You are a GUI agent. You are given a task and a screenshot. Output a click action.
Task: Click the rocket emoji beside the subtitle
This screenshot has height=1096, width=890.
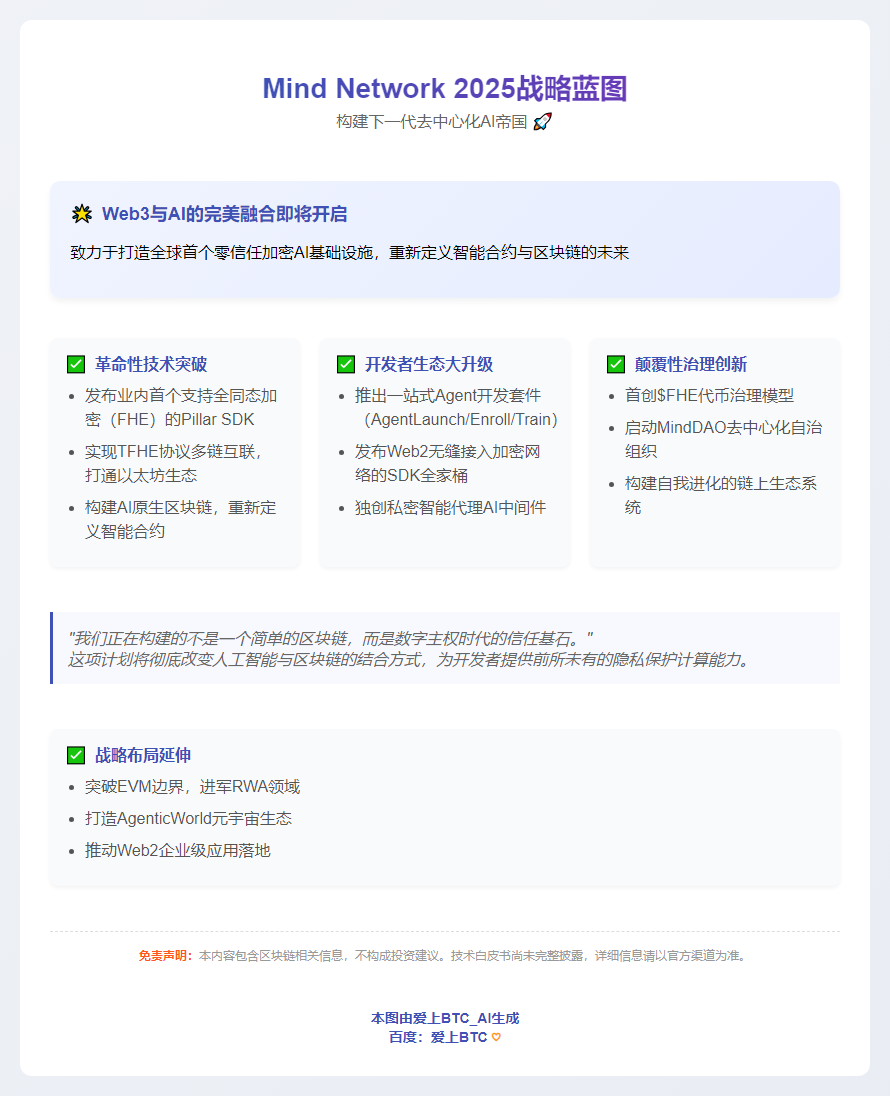(x=542, y=122)
